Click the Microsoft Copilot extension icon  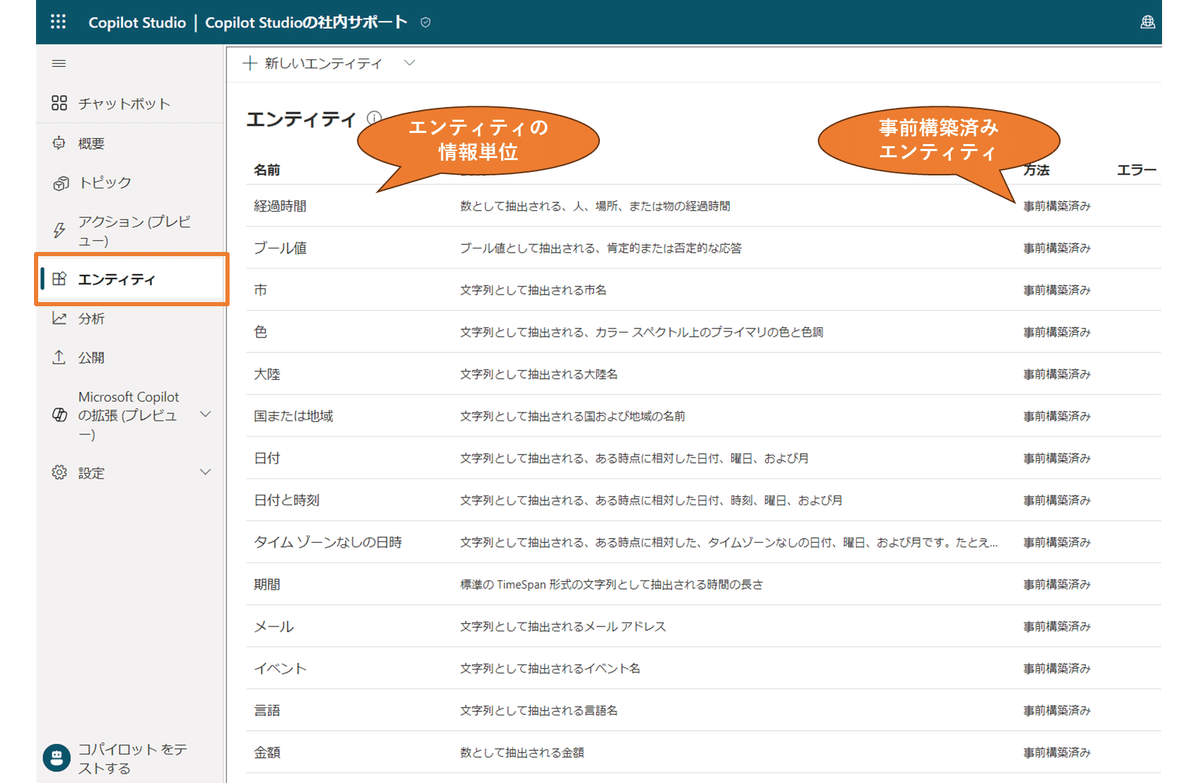(59, 415)
